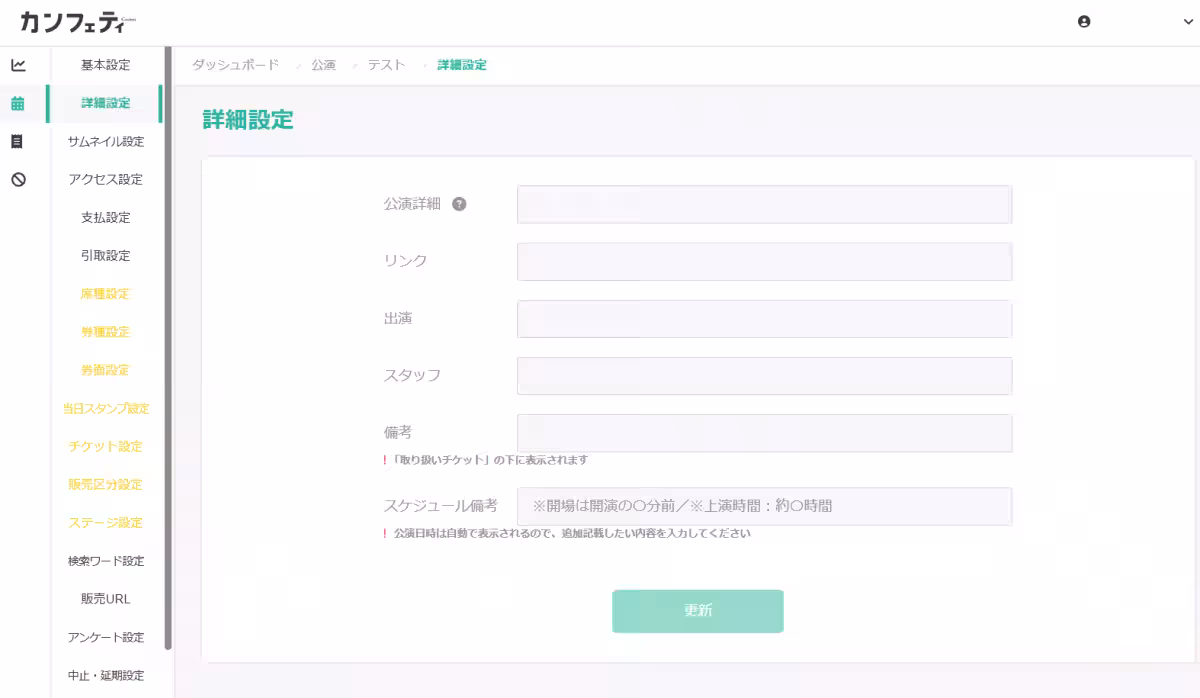
Task: Go to アンケート設定
Action: coord(106,637)
